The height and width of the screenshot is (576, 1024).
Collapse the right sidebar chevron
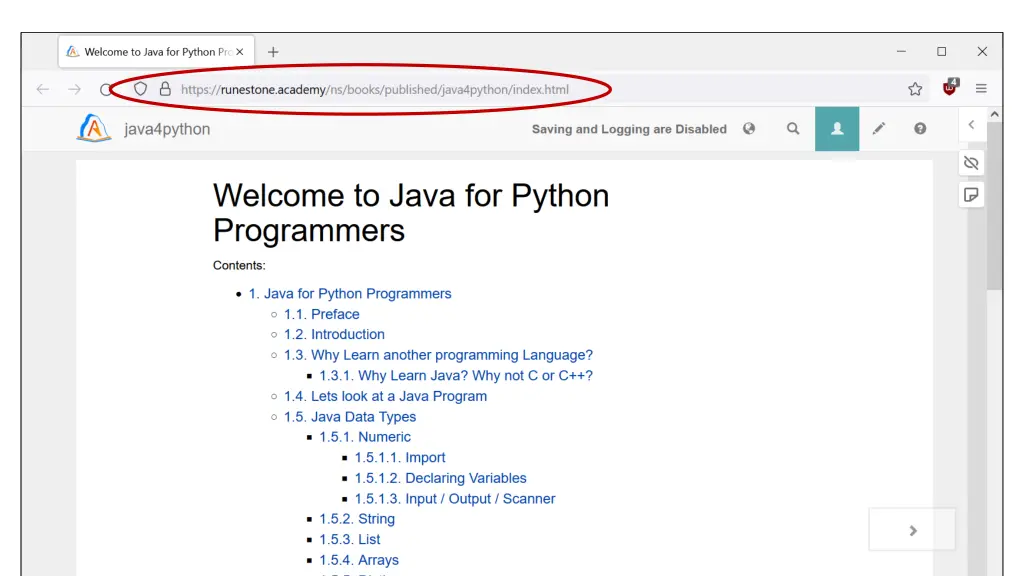coord(971,125)
